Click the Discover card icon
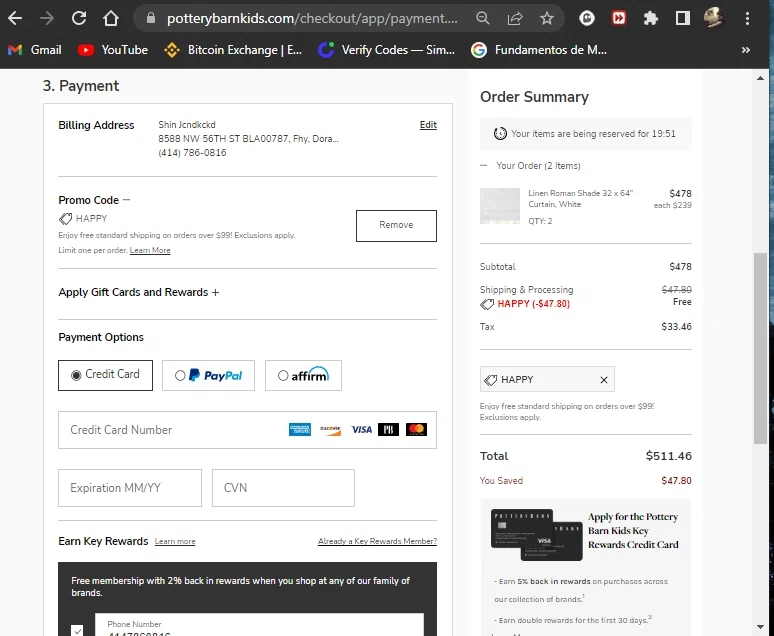Screen dimensions: 774x636 (330, 430)
